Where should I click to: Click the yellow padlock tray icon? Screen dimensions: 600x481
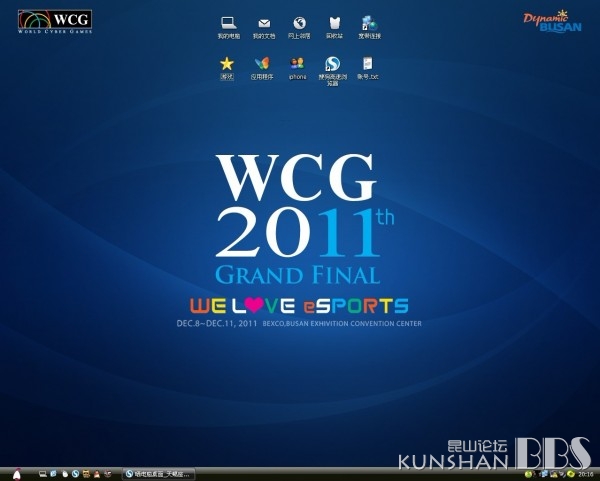554,474
